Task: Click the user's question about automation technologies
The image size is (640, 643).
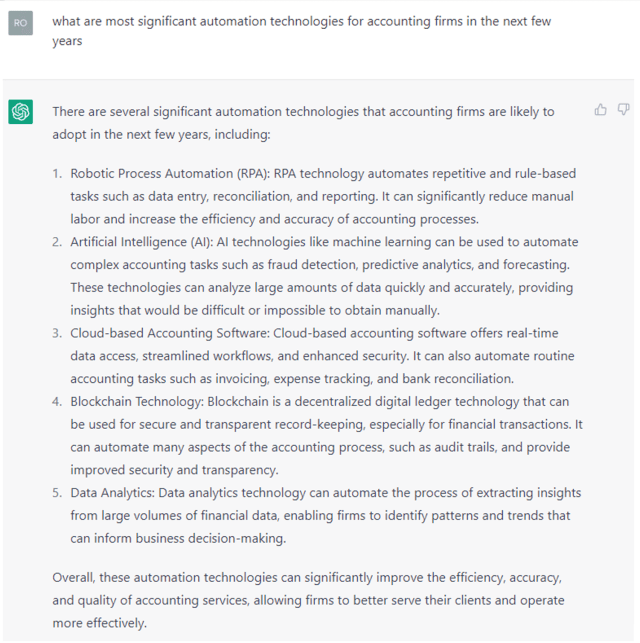Action: tap(300, 31)
